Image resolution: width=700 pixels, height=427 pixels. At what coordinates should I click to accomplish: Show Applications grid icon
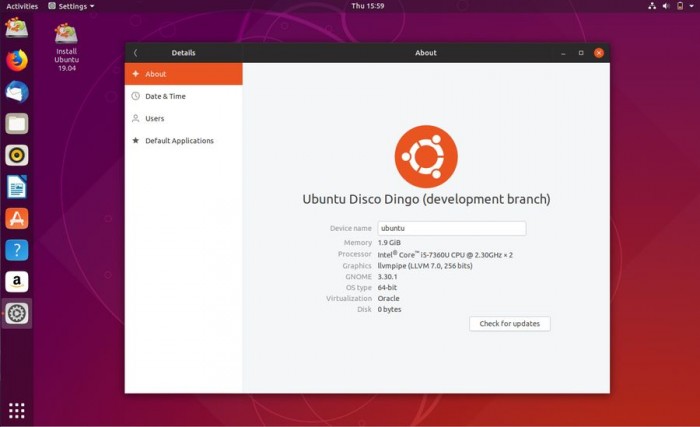(17, 410)
